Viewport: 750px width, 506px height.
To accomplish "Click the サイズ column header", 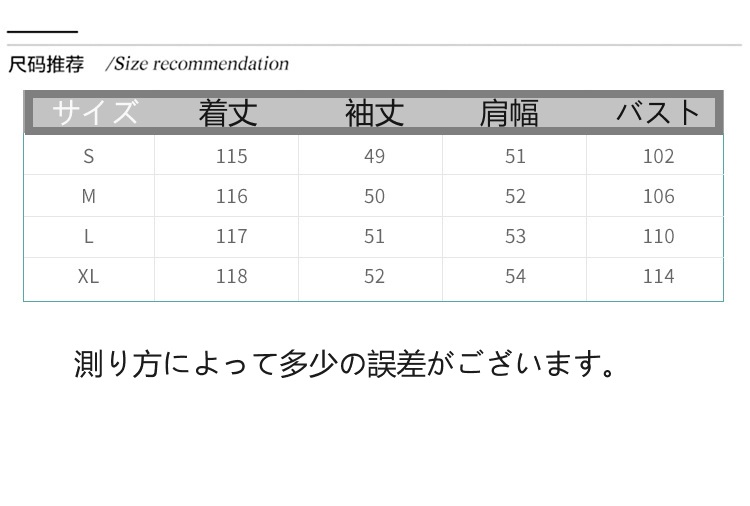I will coord(94,112).
